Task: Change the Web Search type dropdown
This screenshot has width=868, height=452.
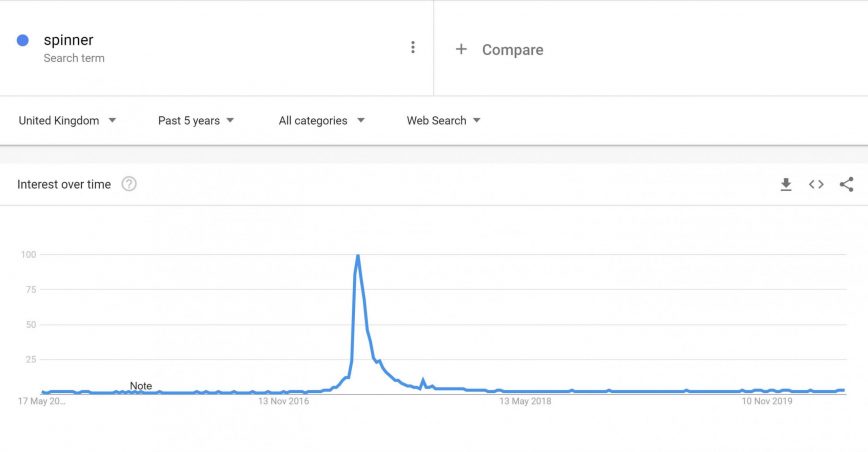Action: (443, 121)
